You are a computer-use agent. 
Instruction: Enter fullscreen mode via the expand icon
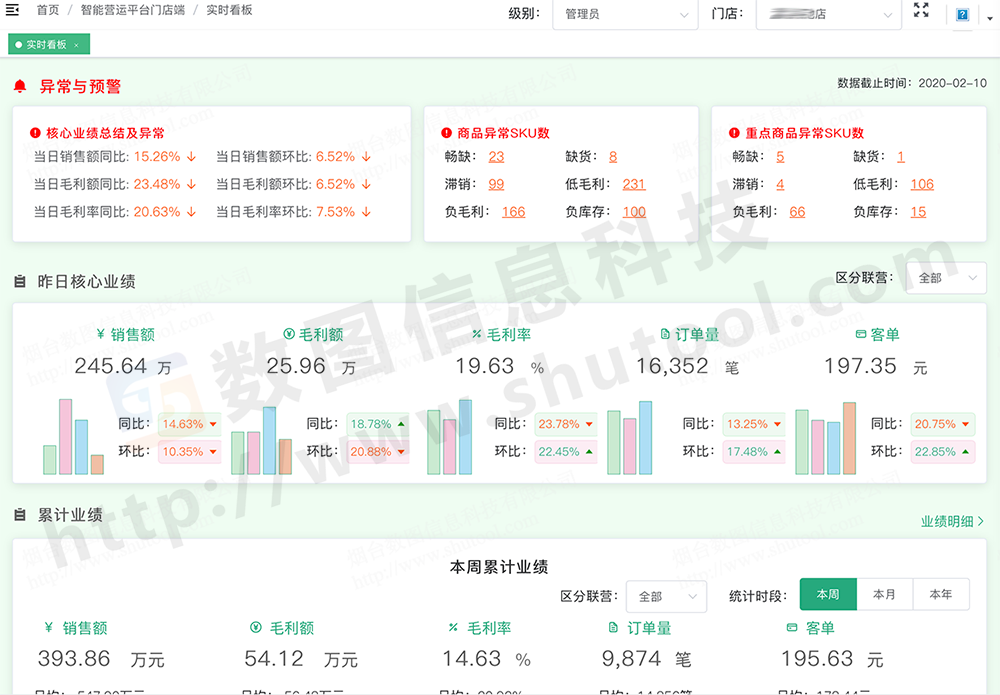point(921,11)
